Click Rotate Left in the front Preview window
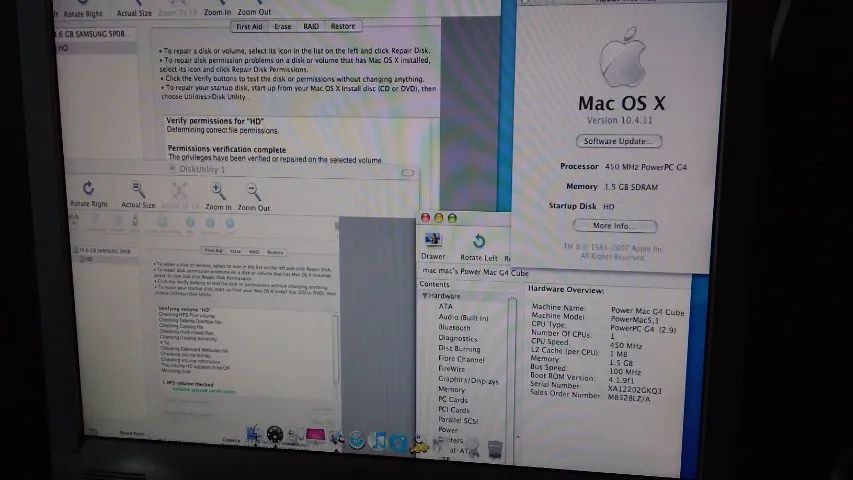This screenshot has height=480, width=853. (479, 241)
